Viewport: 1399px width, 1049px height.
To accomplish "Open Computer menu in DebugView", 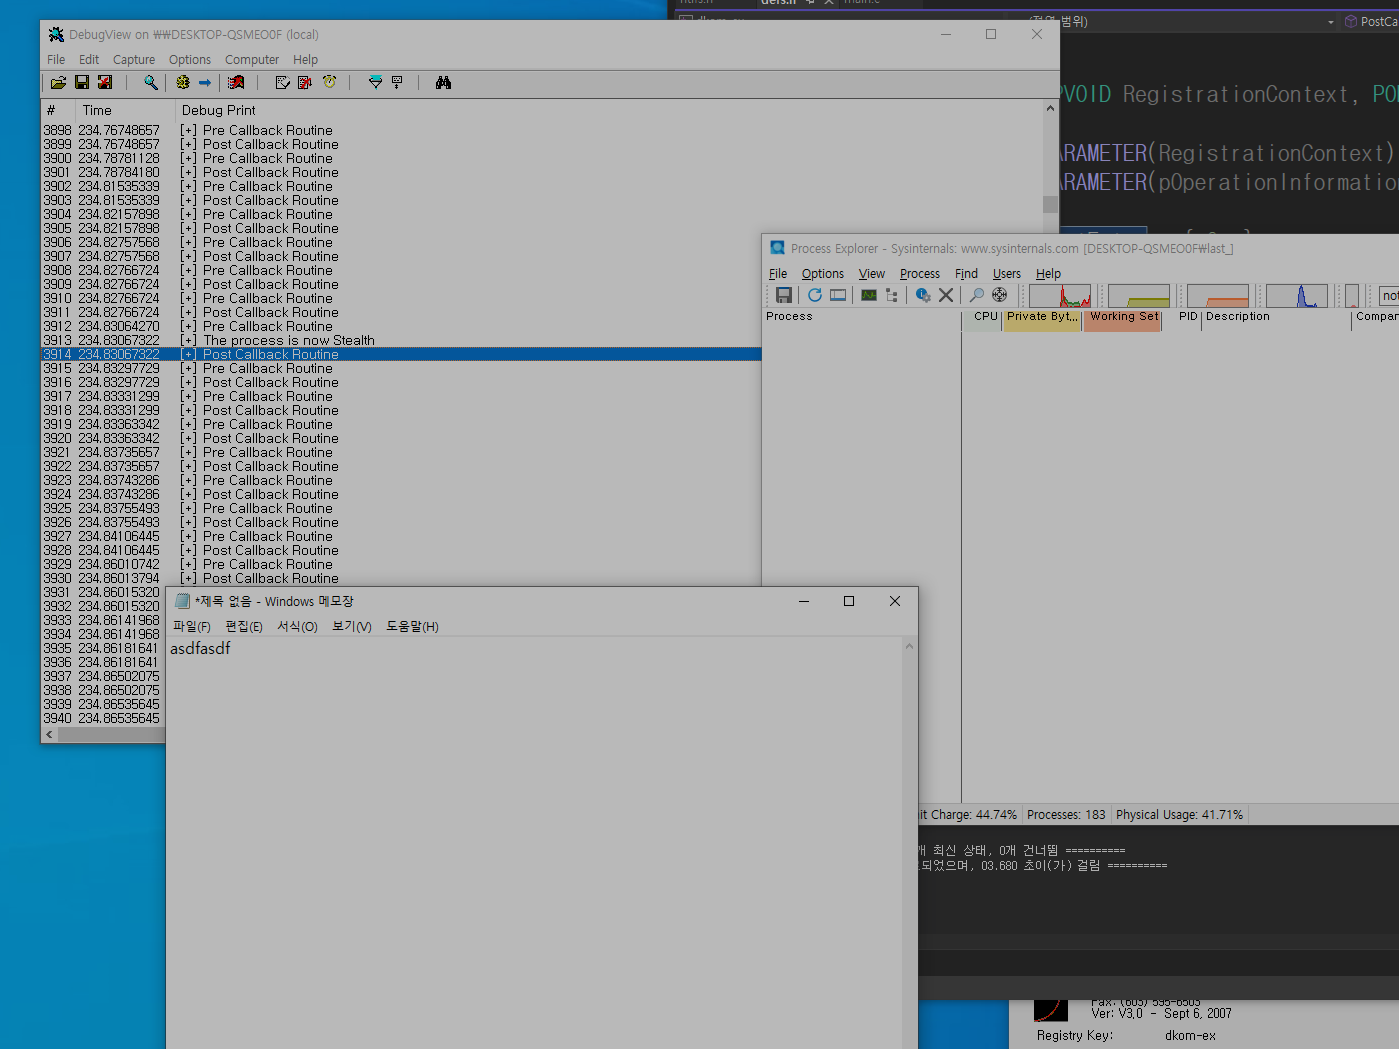I will 252,60.
